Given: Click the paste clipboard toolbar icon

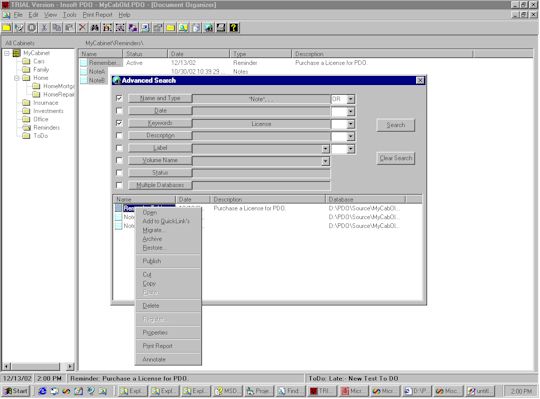Looking at the screenshot, I should [x=69, y=28].
